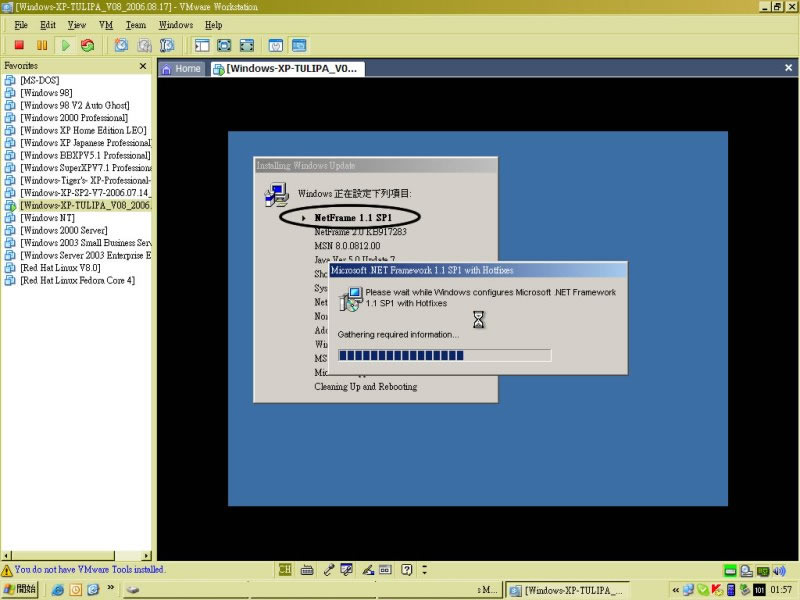Click MSN 8.0.0812.00 in update list
This screenshot has width=800, height=600.
click(347, 245)
